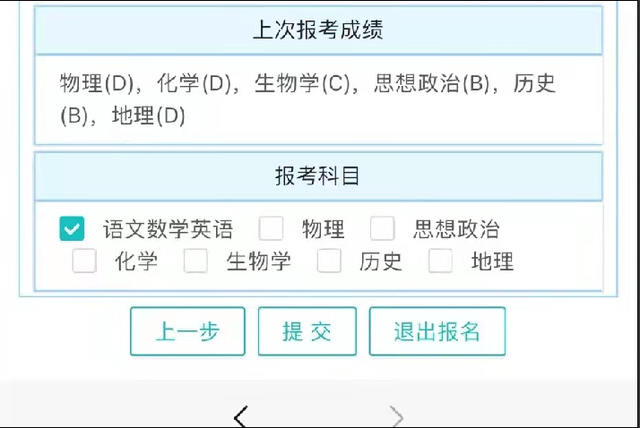
Task: Submit the form with 提交
Action: [x=306, y=332]
